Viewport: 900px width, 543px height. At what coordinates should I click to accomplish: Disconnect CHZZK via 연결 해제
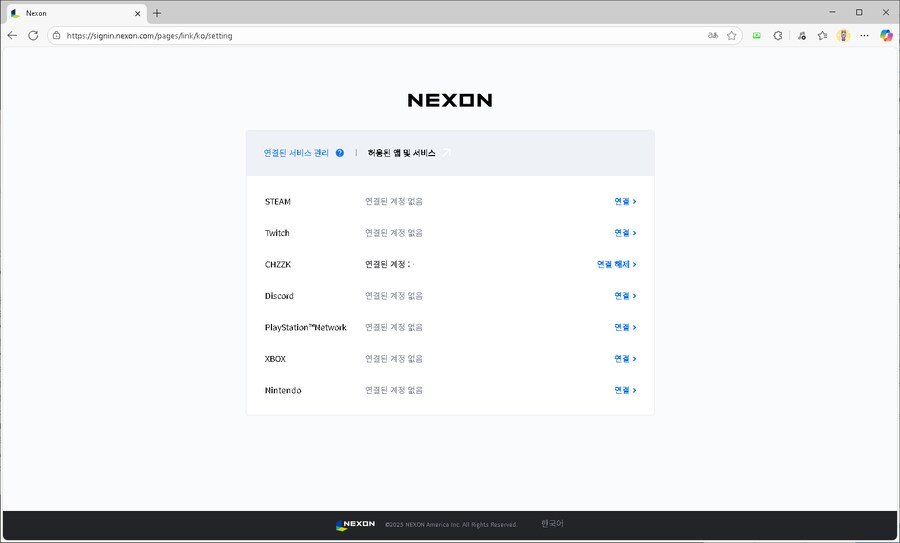[616, 265]
